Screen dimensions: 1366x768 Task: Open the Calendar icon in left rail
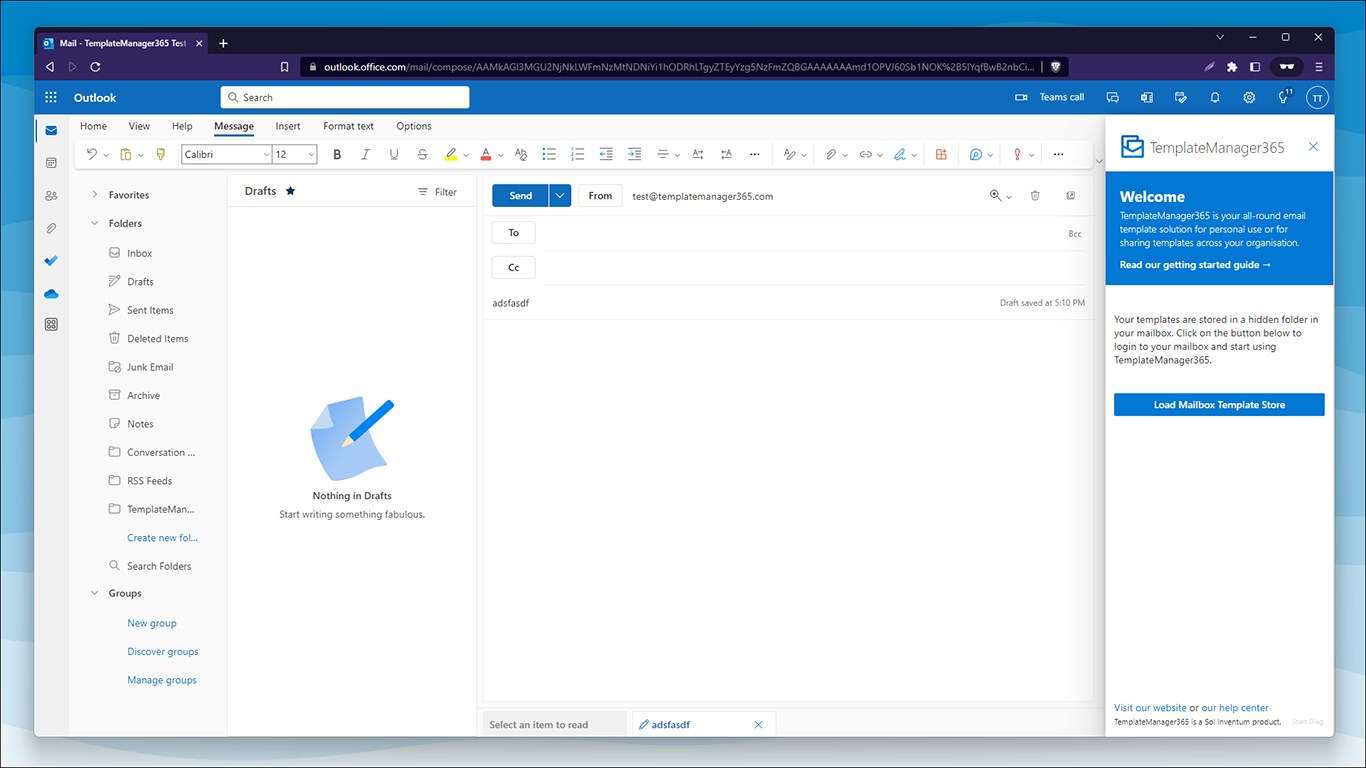(51, 162)
